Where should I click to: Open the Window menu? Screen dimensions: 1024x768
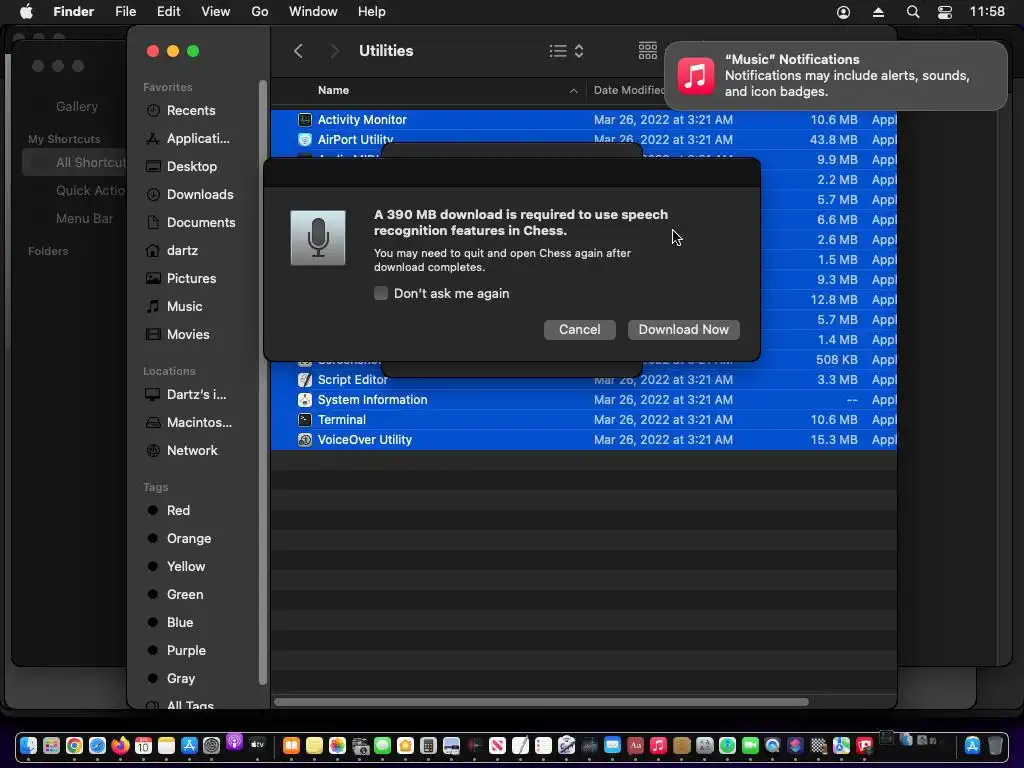[x=313, y=12]
